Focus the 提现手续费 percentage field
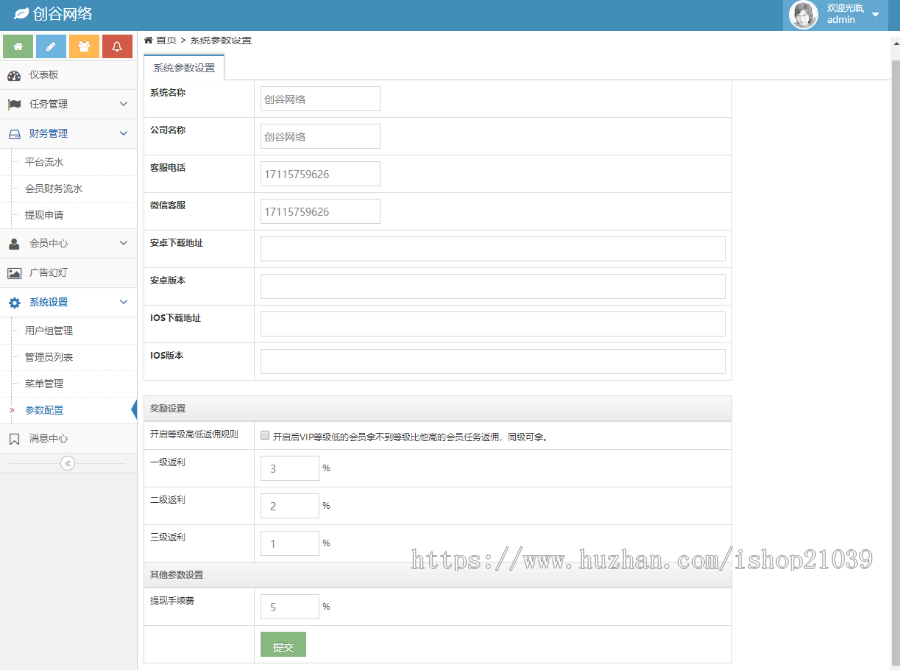The image size is (900, 670). click(x=290, y=607)
